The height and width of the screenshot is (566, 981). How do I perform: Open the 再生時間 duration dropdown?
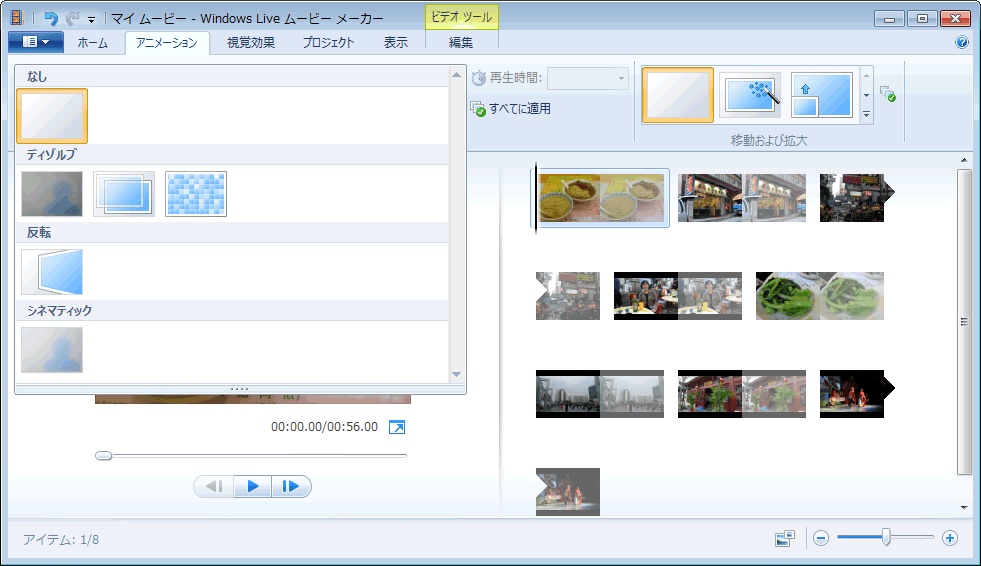588,78
